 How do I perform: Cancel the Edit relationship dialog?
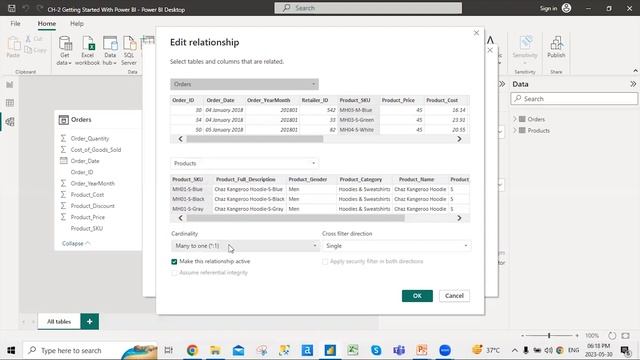pyautogui.click(x=454, y=296)
